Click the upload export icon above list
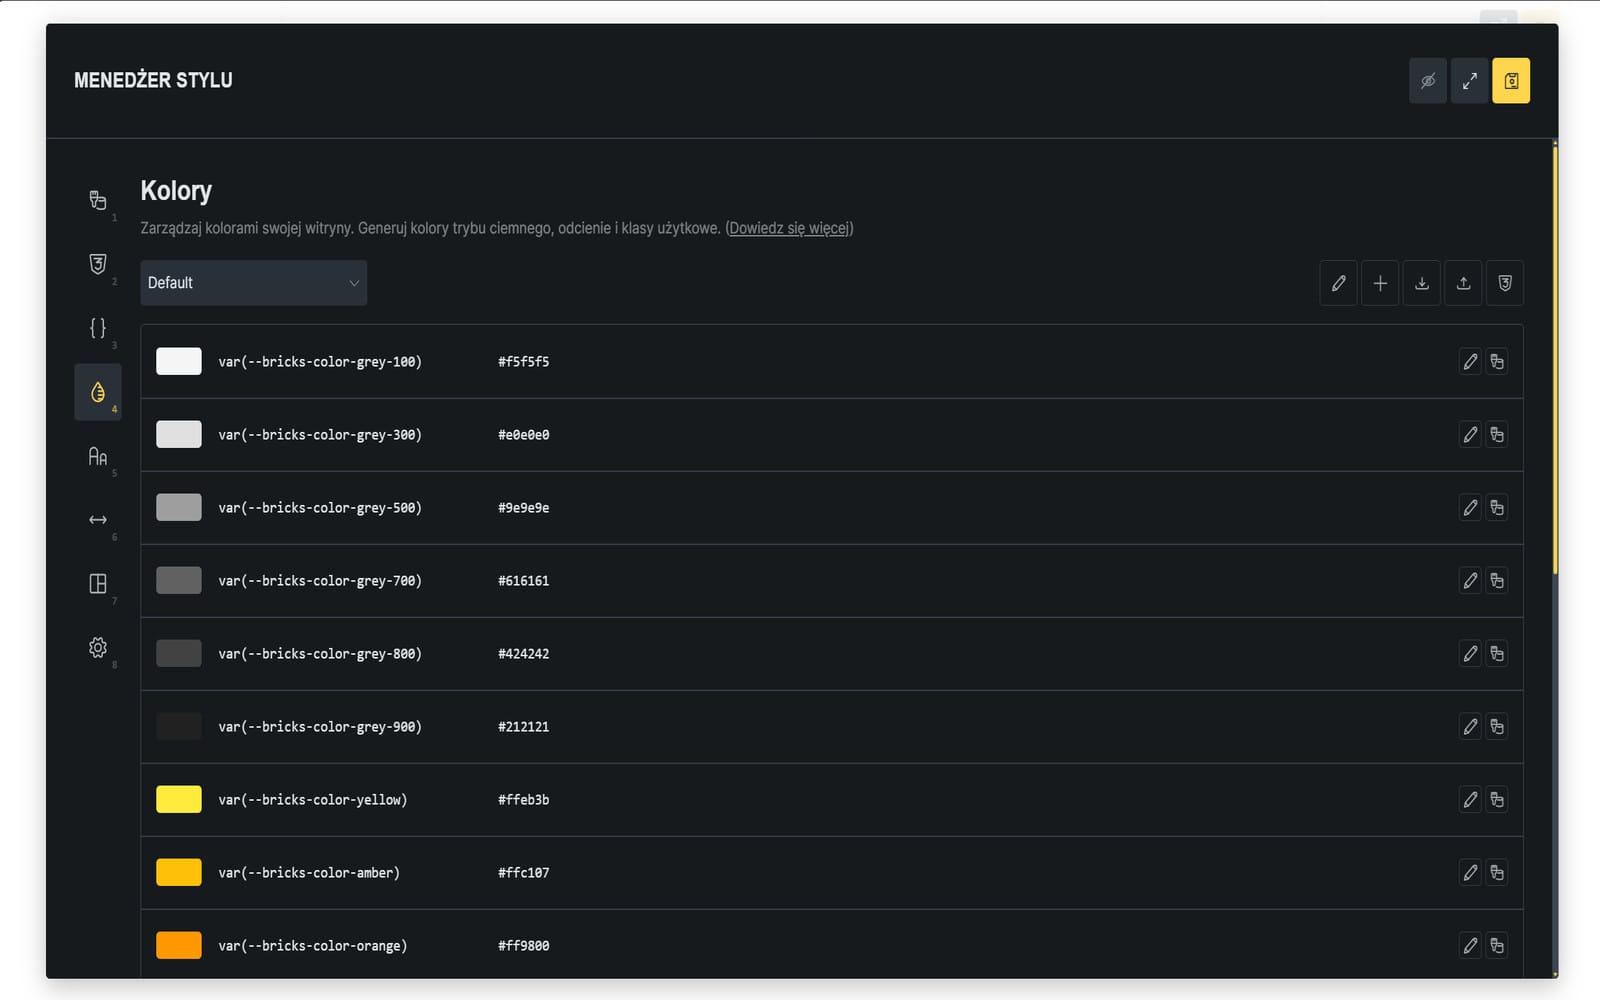This screenshot has width=1600, height=1000. pyautogui.click(x=1463, y=283)
